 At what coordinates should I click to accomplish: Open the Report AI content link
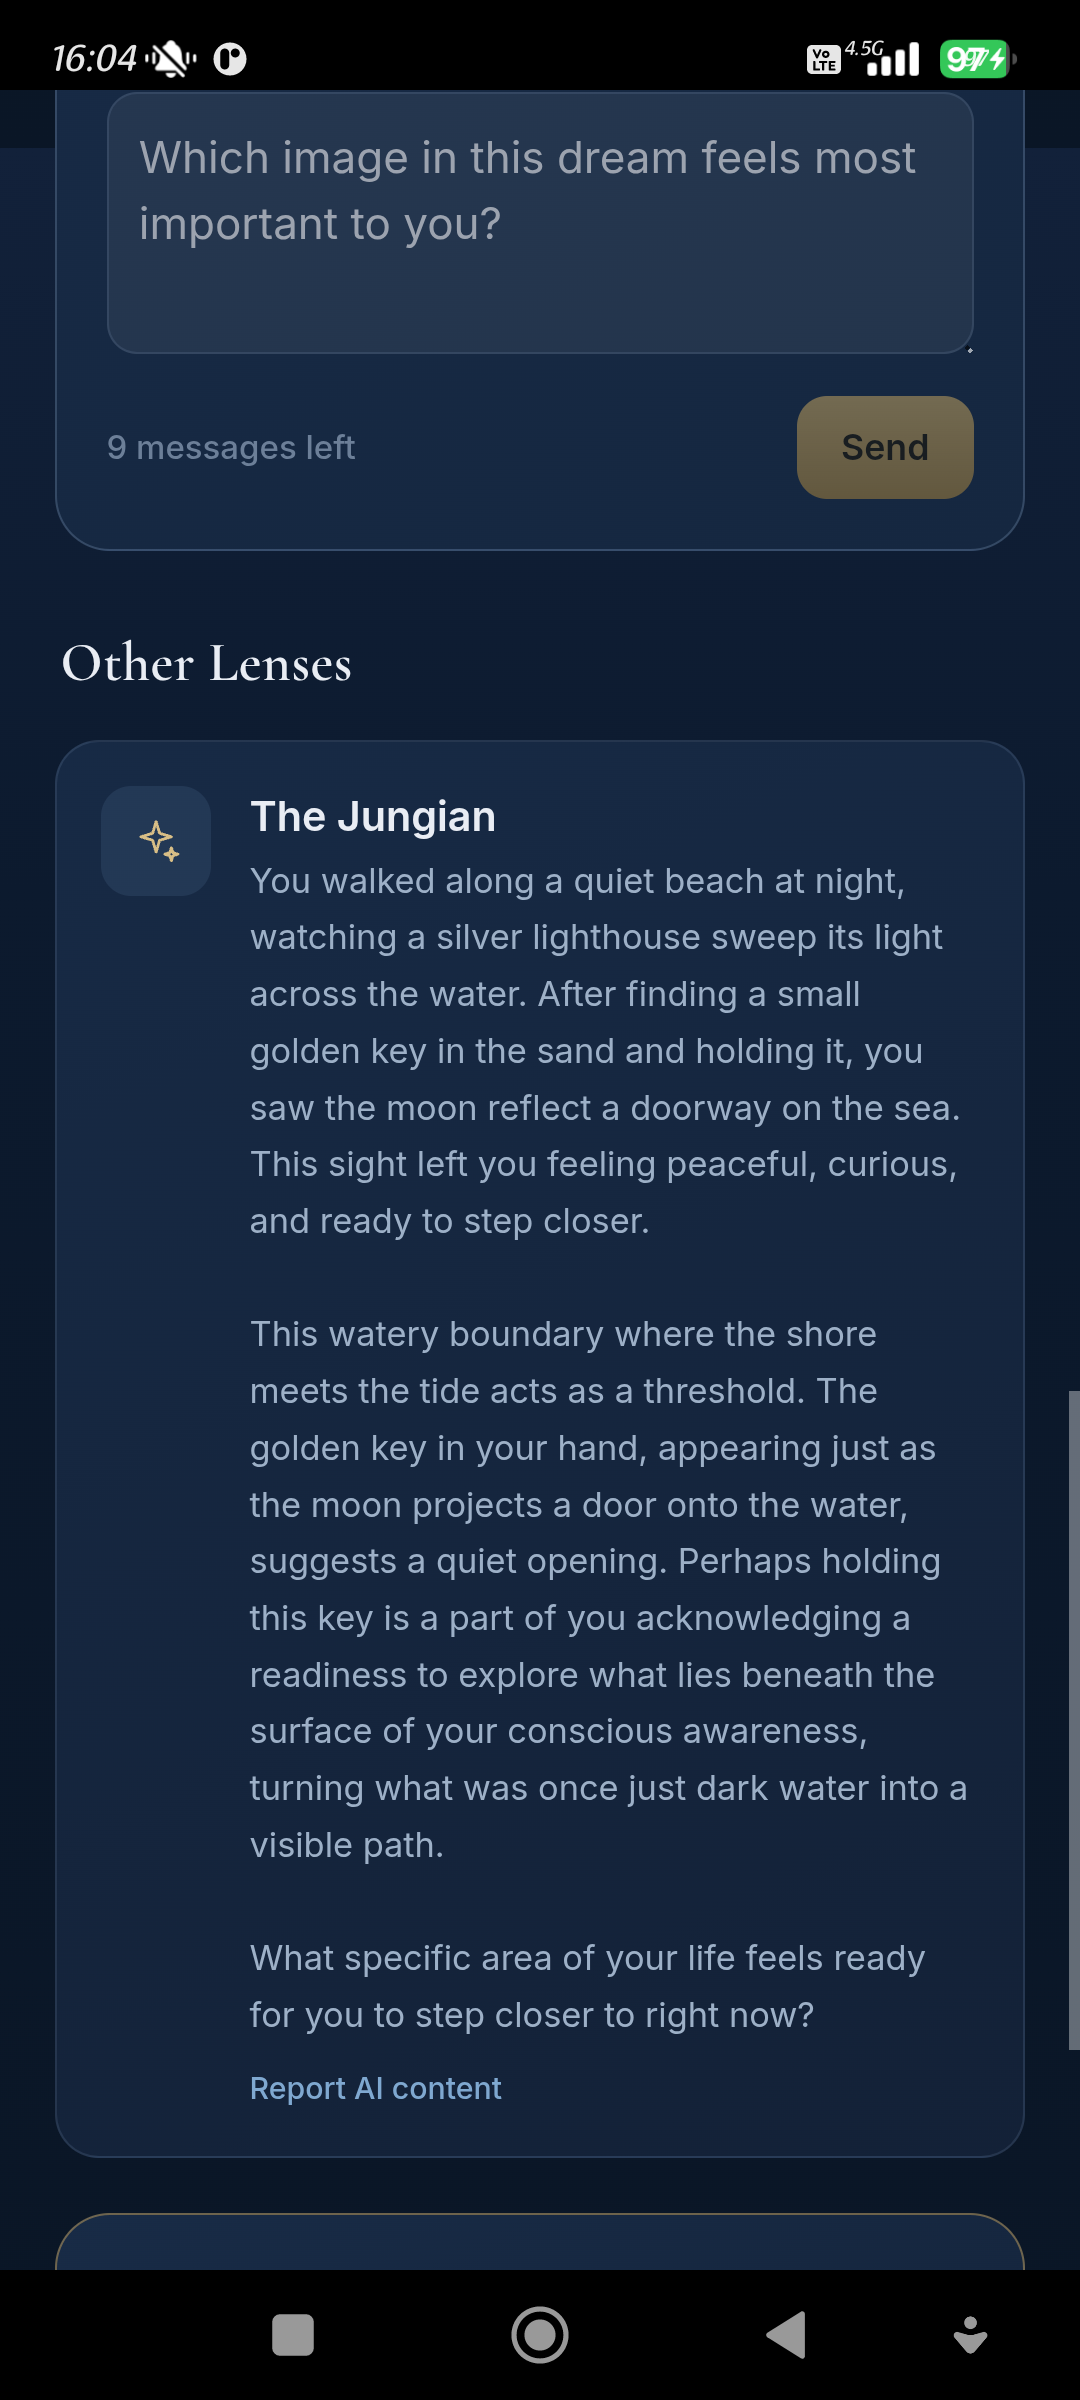coord(375,2088)
